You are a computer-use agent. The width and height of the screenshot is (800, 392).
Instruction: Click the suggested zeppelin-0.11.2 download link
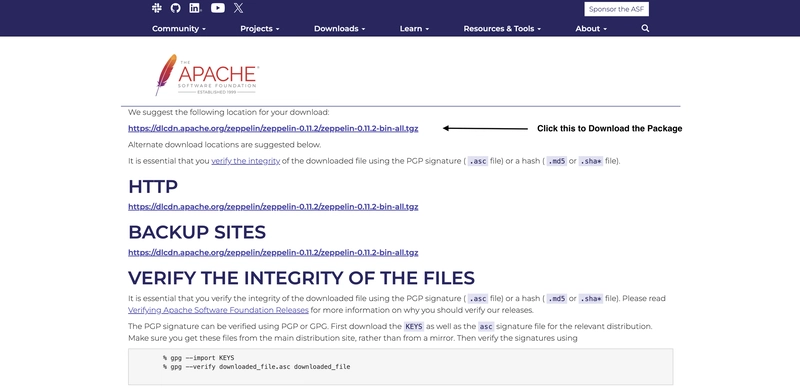click(x=273, y=129)
